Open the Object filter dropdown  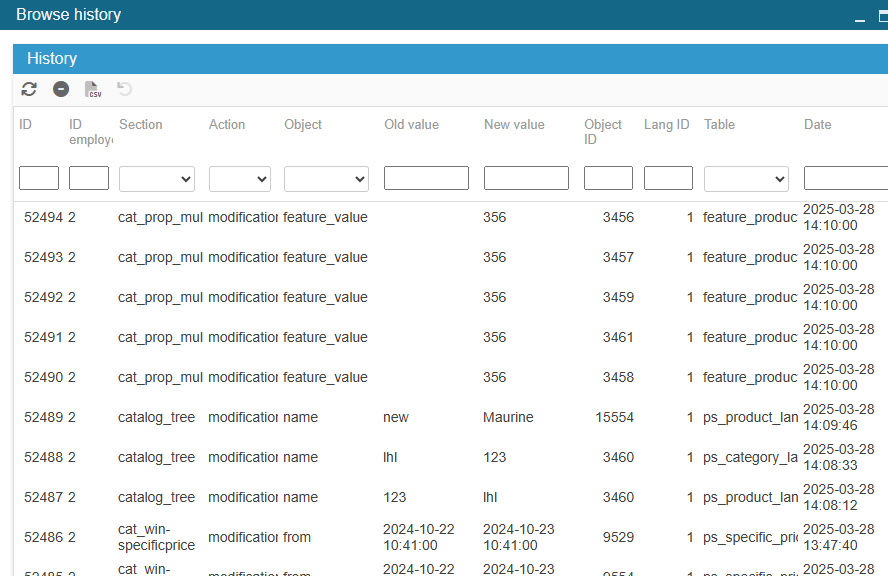326,179
